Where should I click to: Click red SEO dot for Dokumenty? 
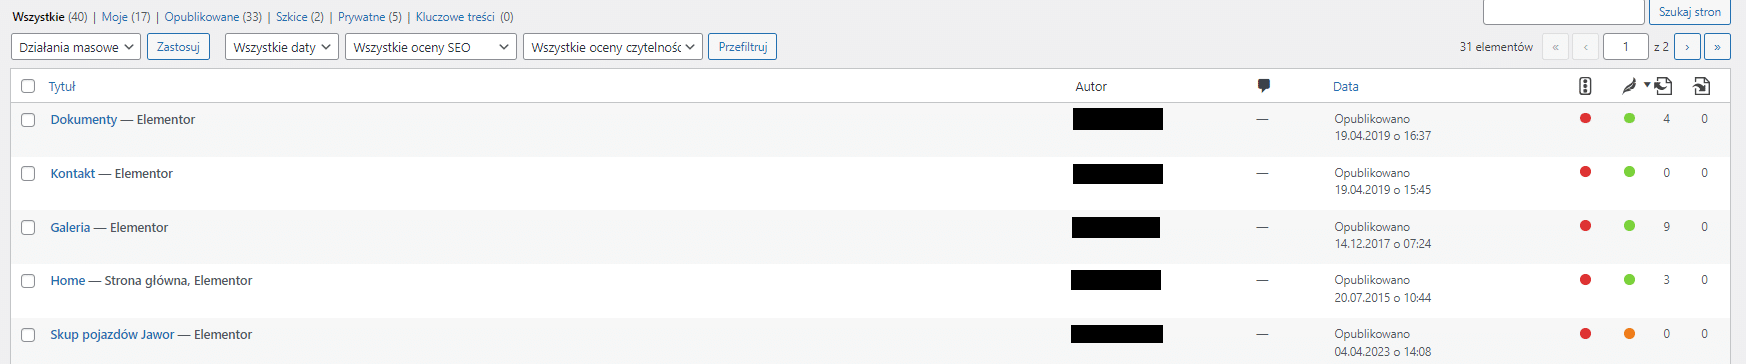point(1585,118)
